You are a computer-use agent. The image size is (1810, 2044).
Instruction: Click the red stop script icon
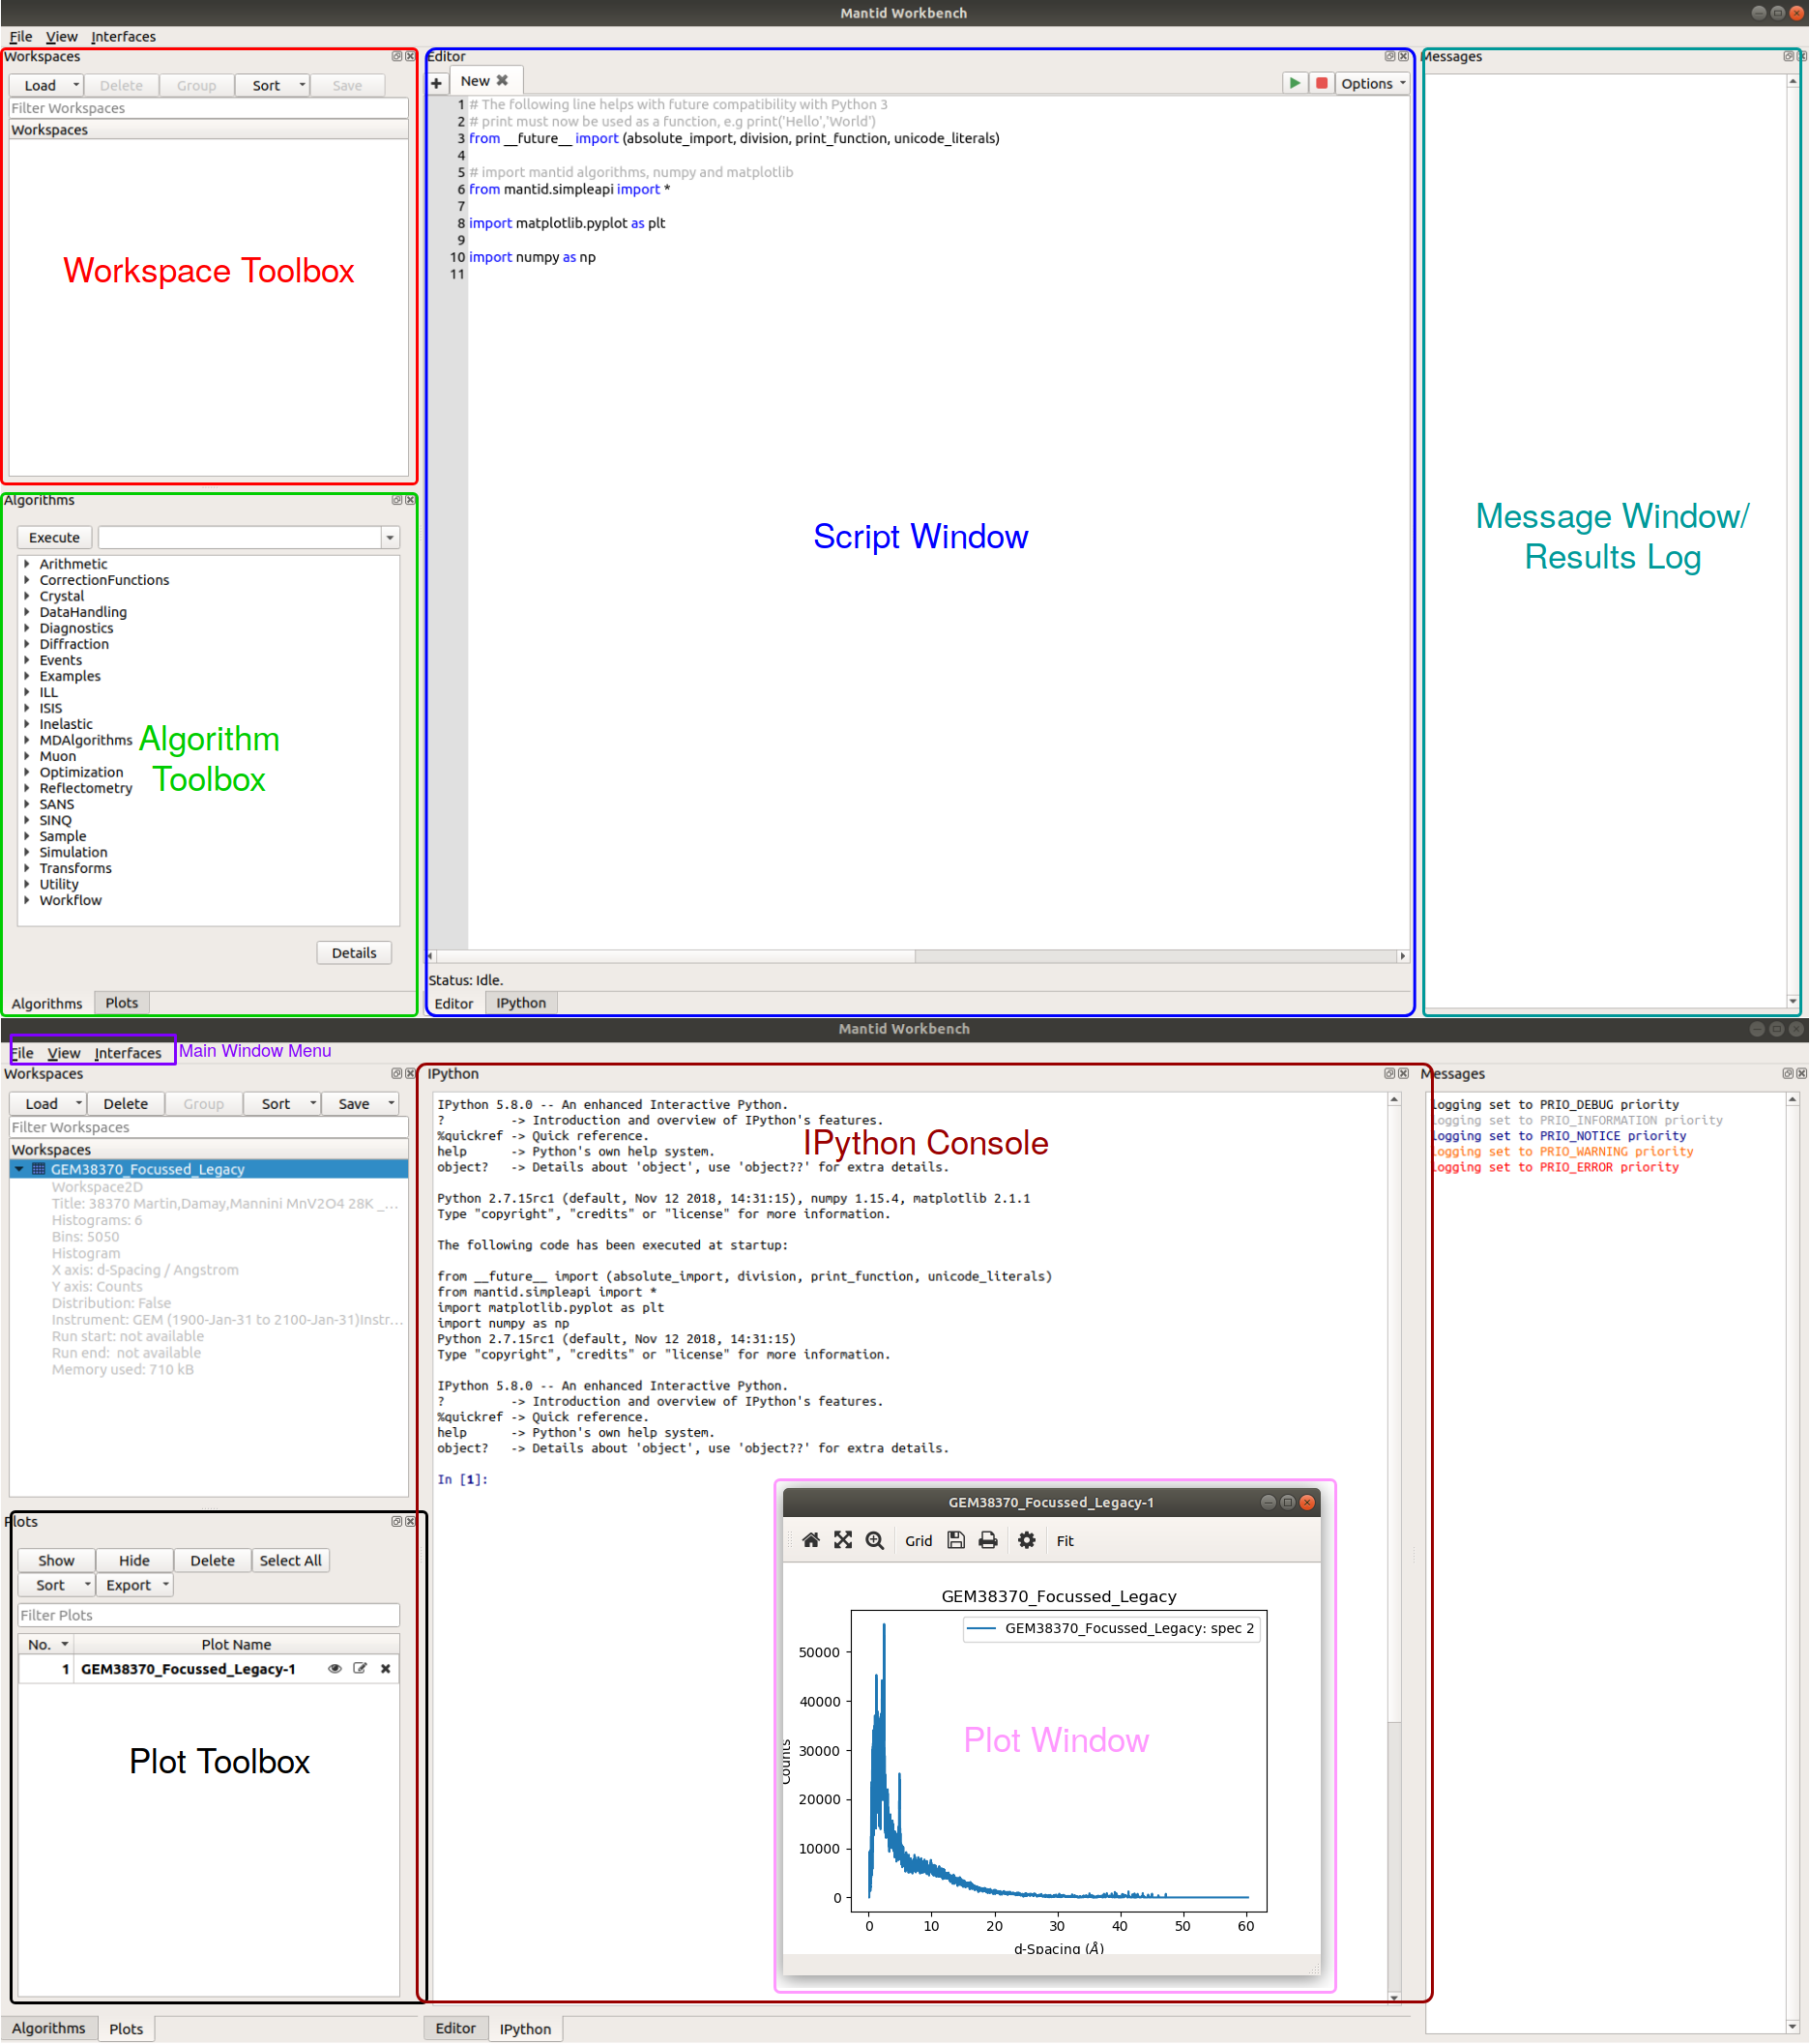pos(1322,83)
